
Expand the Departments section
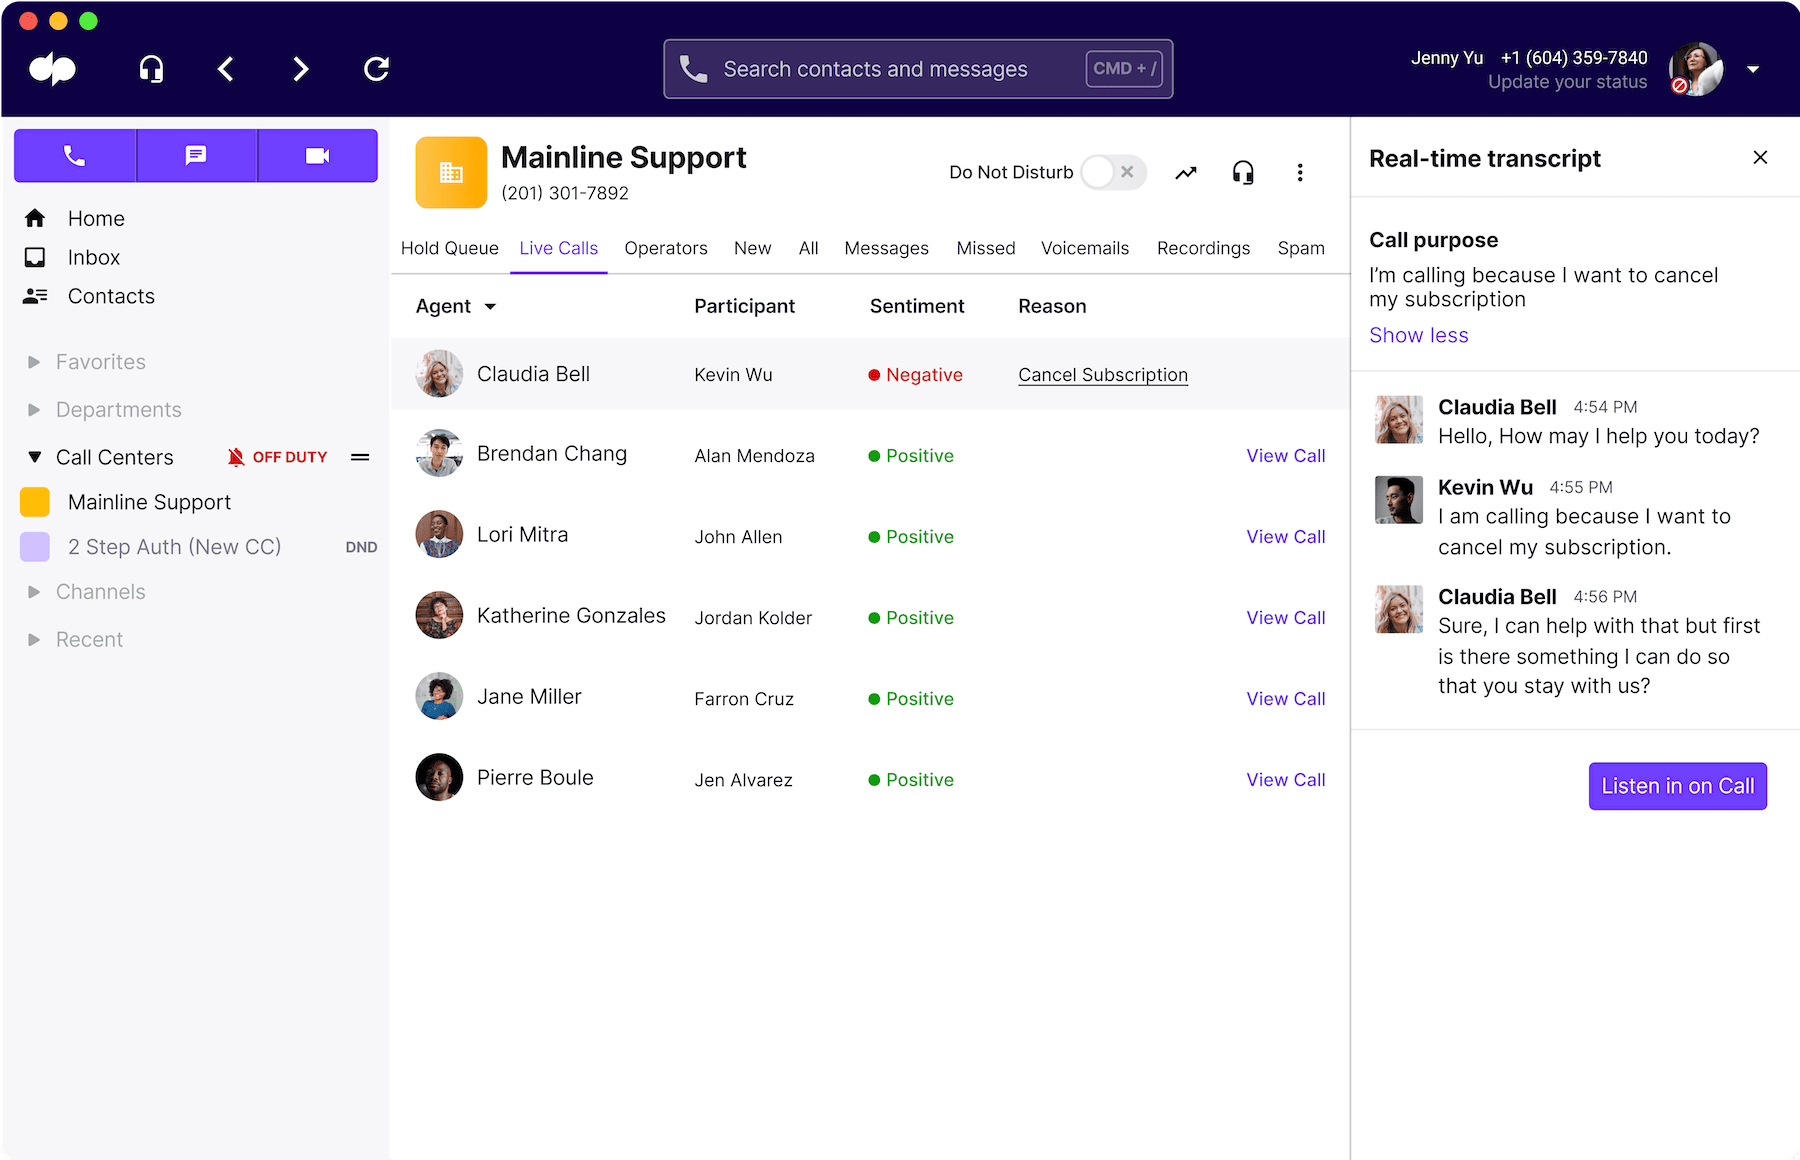[x=33, y=409]
